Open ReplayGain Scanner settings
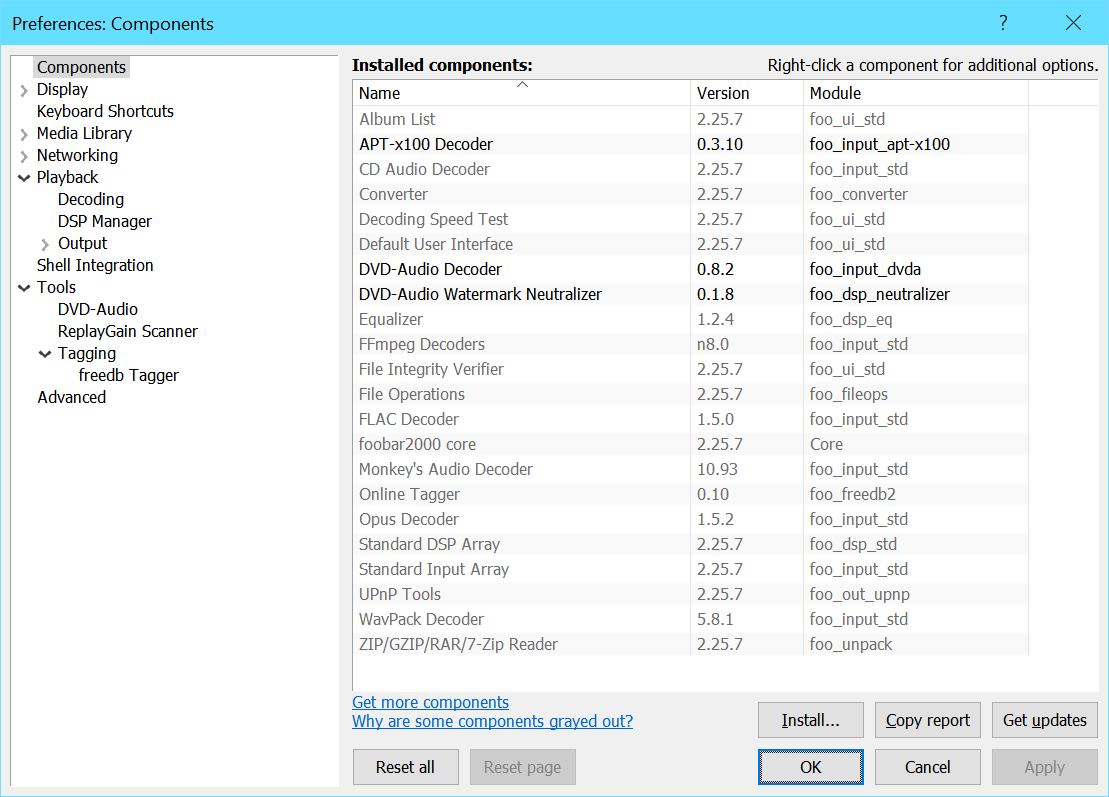This screenshot has width=1109, height=797. coord(127,331)
